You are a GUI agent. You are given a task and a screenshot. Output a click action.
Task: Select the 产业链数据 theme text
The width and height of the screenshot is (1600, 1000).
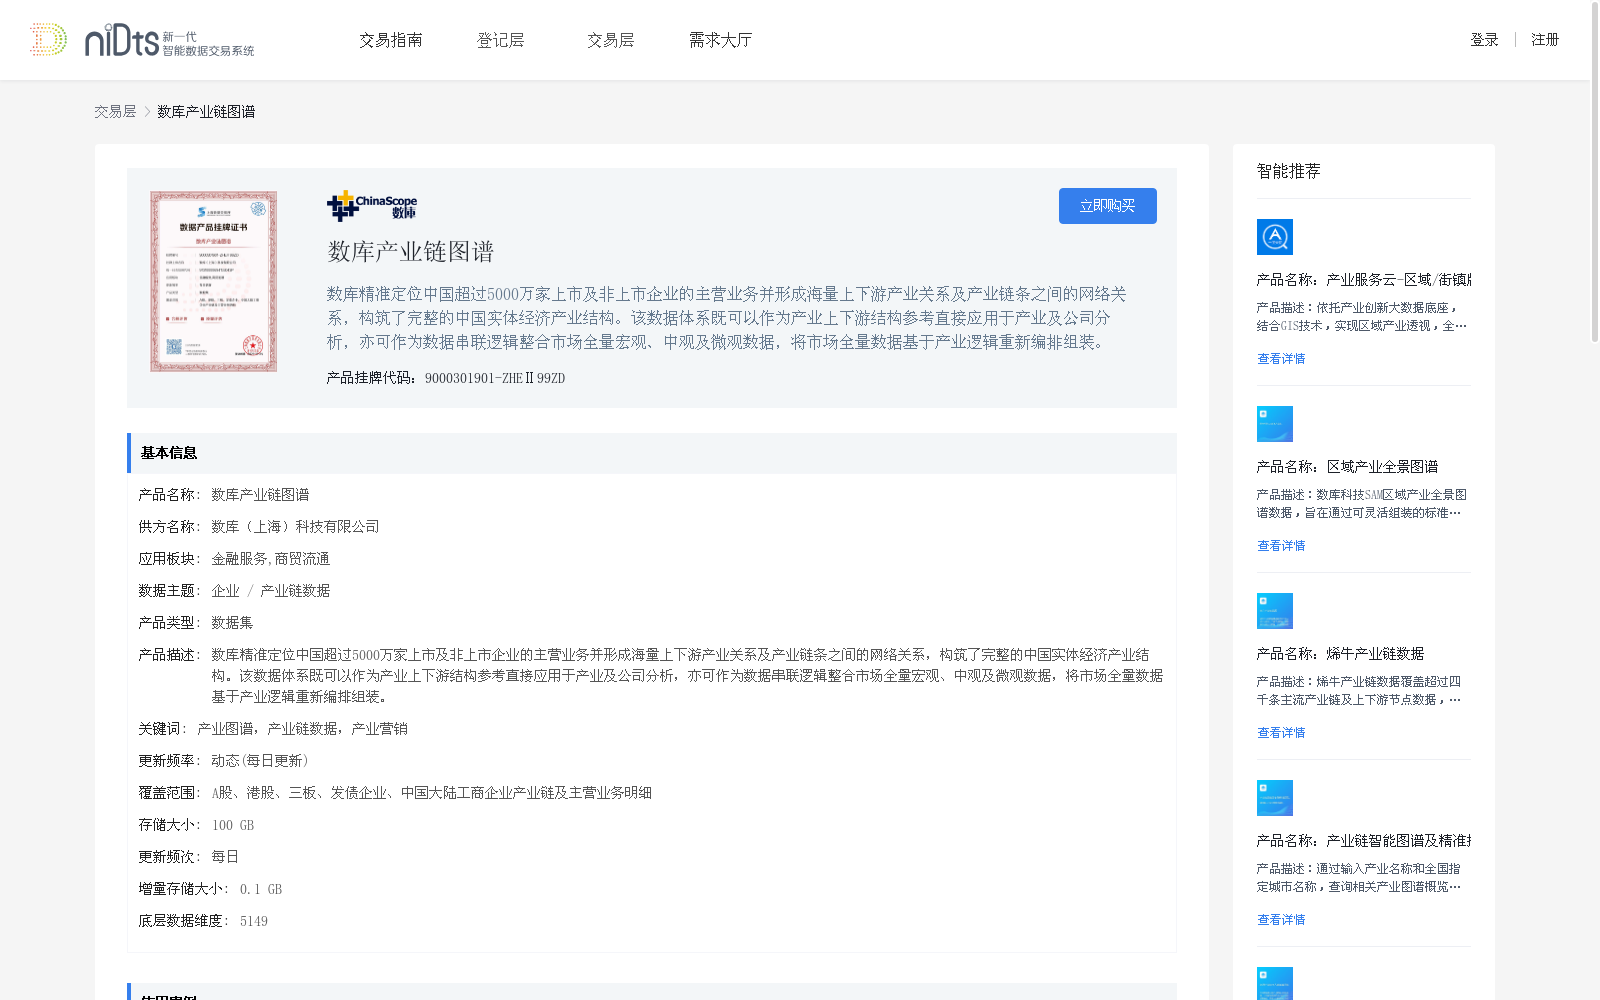click(x=295, y=591)
